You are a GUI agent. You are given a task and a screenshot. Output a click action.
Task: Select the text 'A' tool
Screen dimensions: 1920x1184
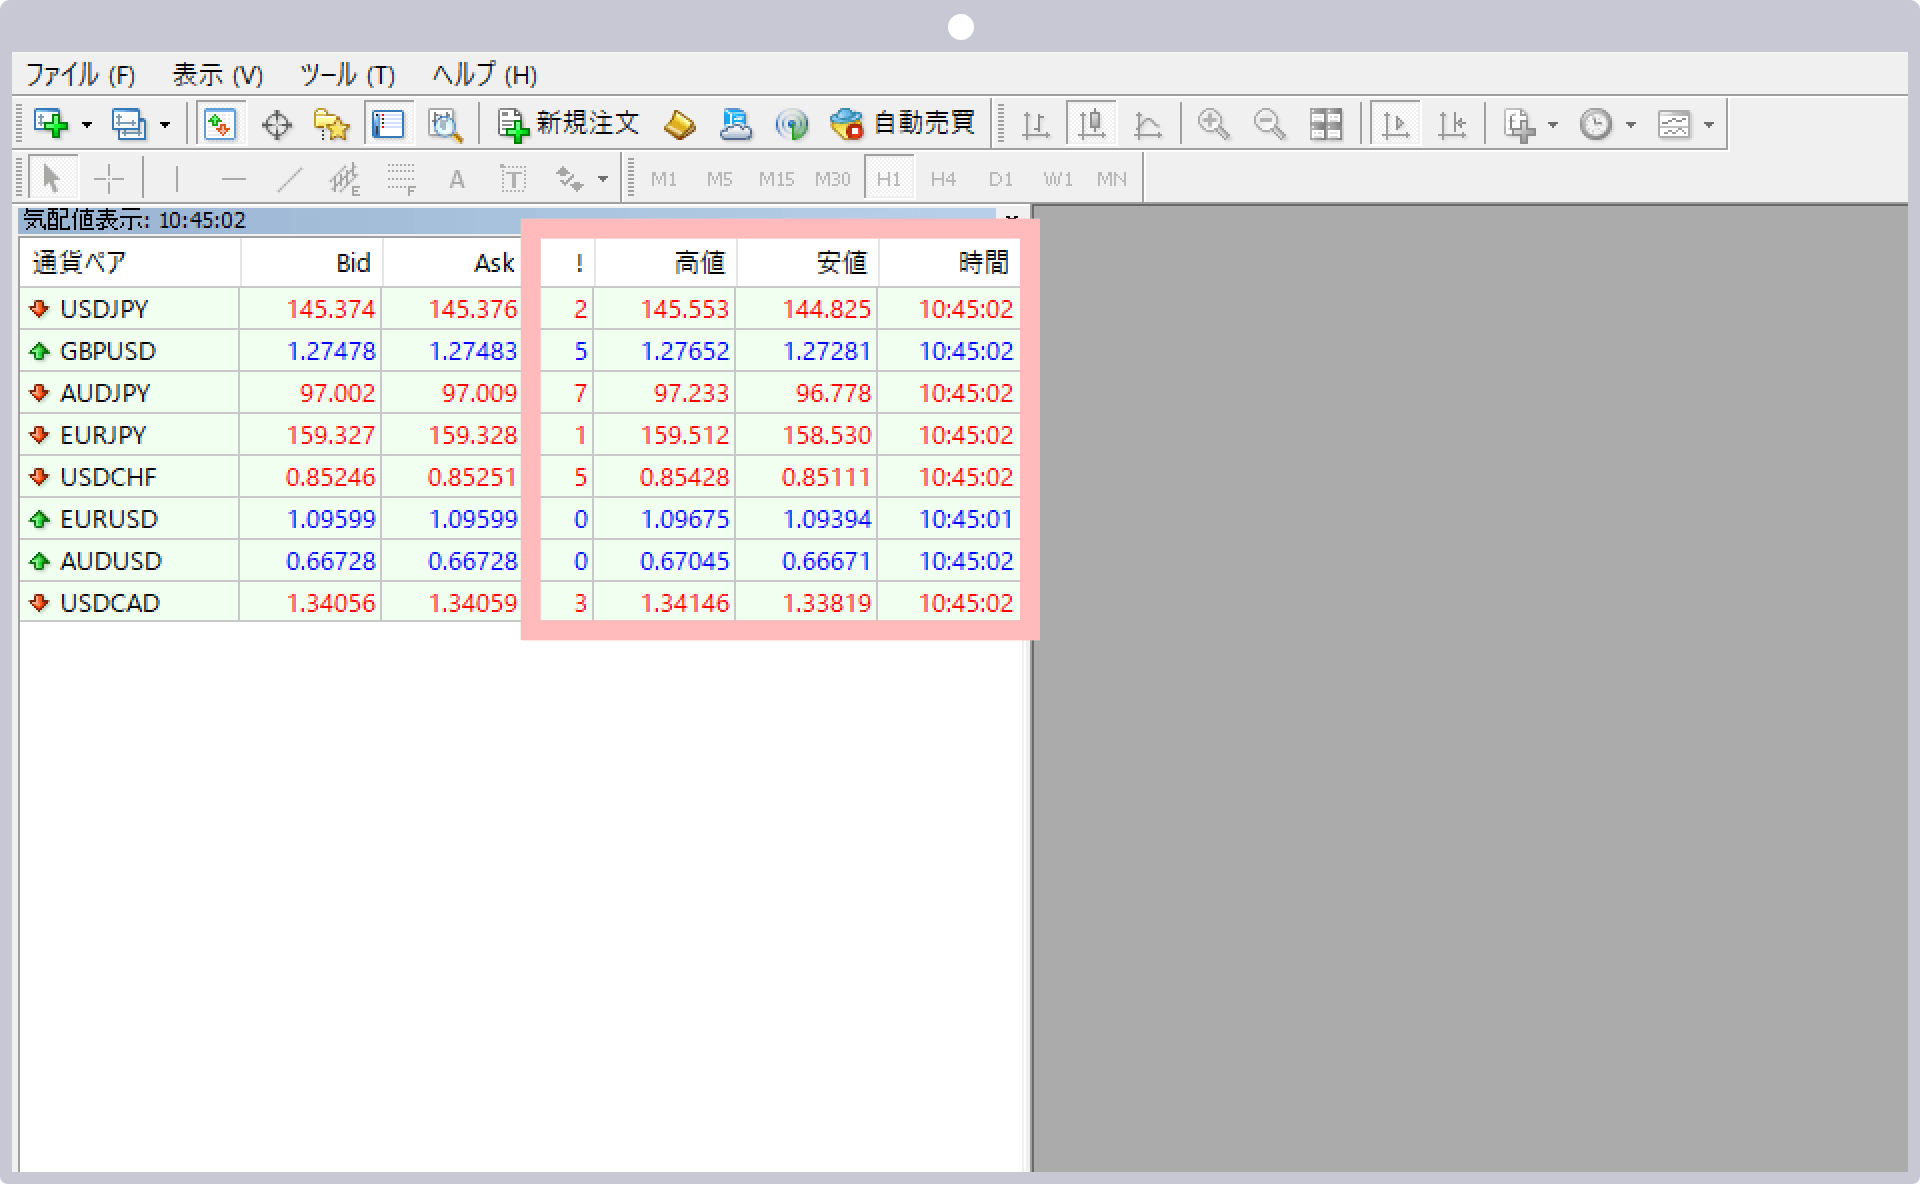(457, 179)
